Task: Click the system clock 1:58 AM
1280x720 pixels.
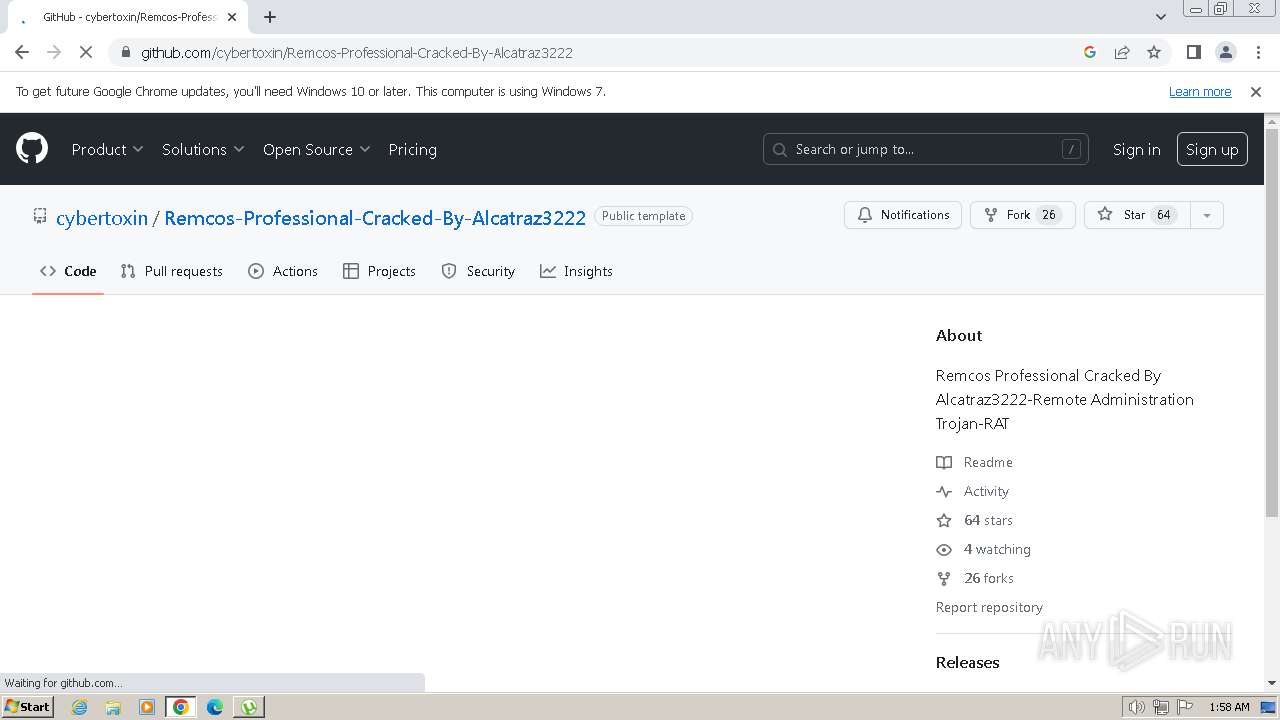Action: click(x=1229, y=707)
